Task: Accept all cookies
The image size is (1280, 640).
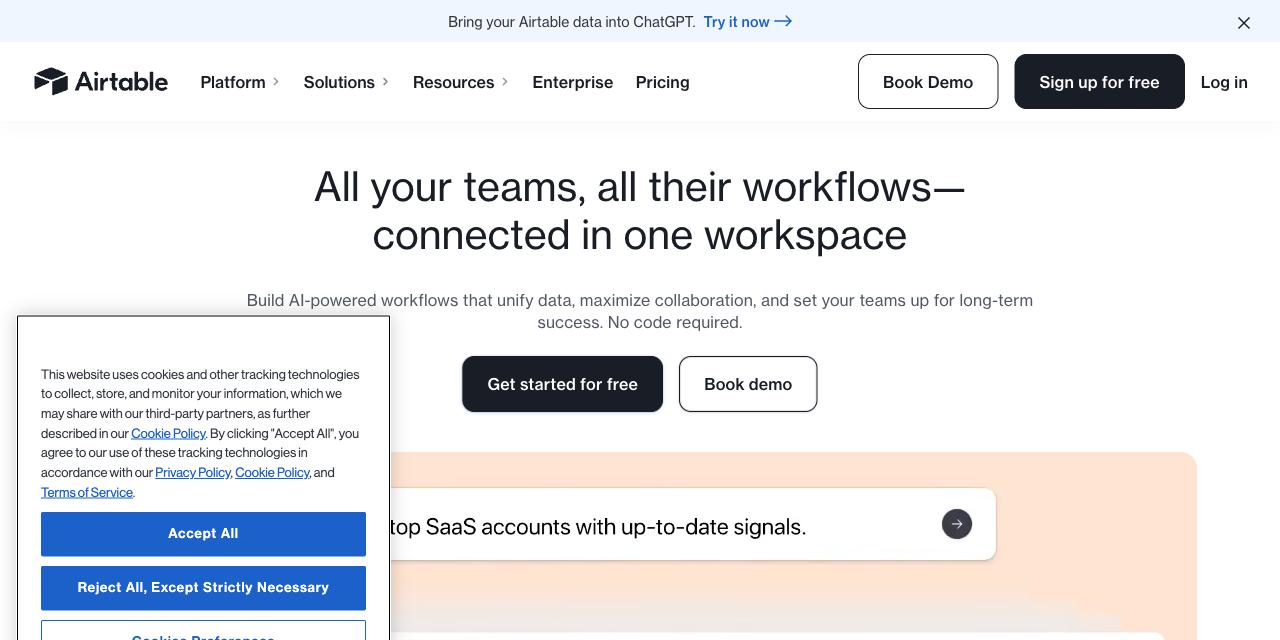Action: (203, 534)
